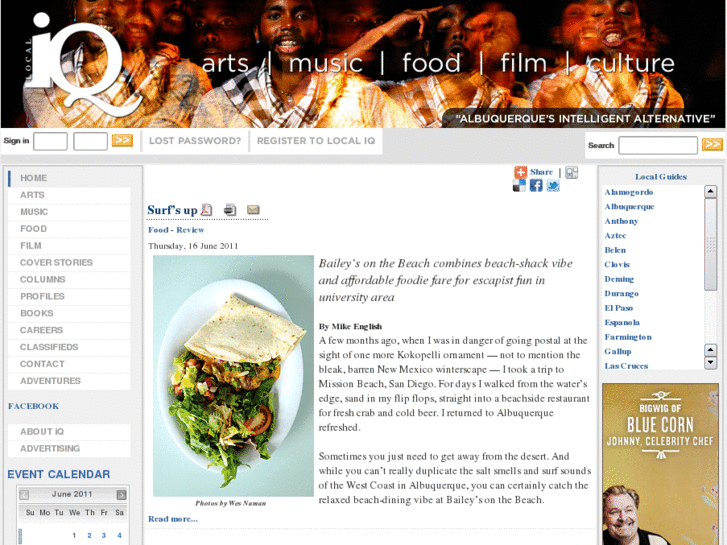727x545 pixels.
Task: Click Read more link below article
Action: [173, 519]
